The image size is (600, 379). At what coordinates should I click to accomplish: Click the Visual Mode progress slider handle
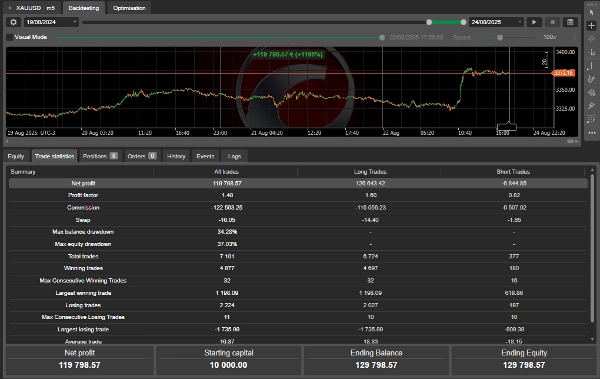382,38
